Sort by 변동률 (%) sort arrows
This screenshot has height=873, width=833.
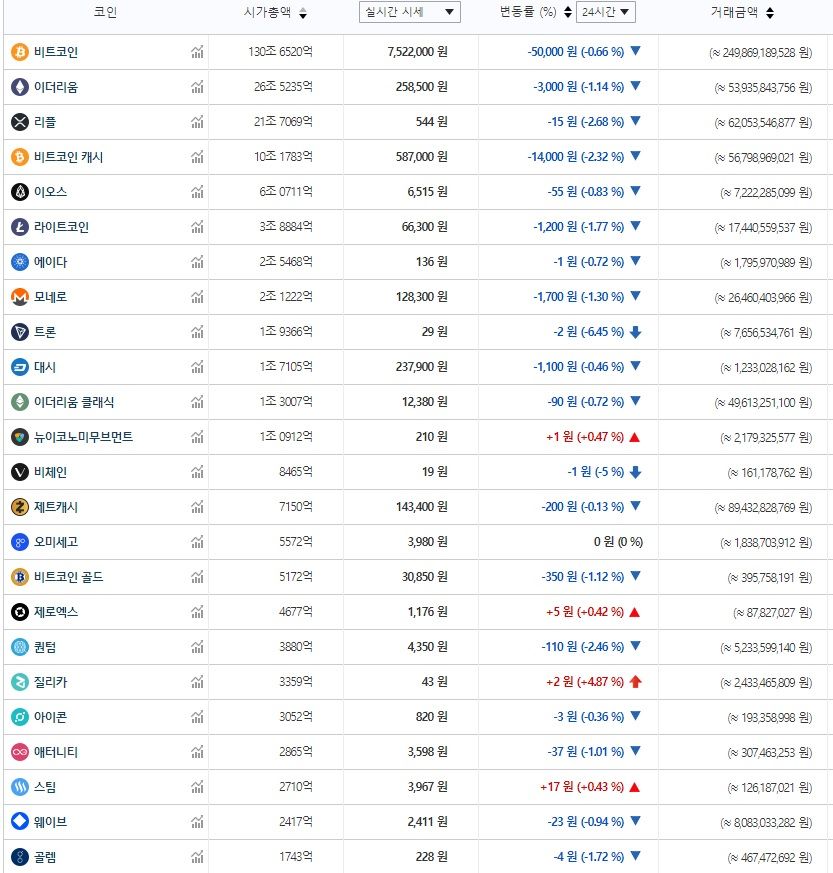click(x=567, y=13)
